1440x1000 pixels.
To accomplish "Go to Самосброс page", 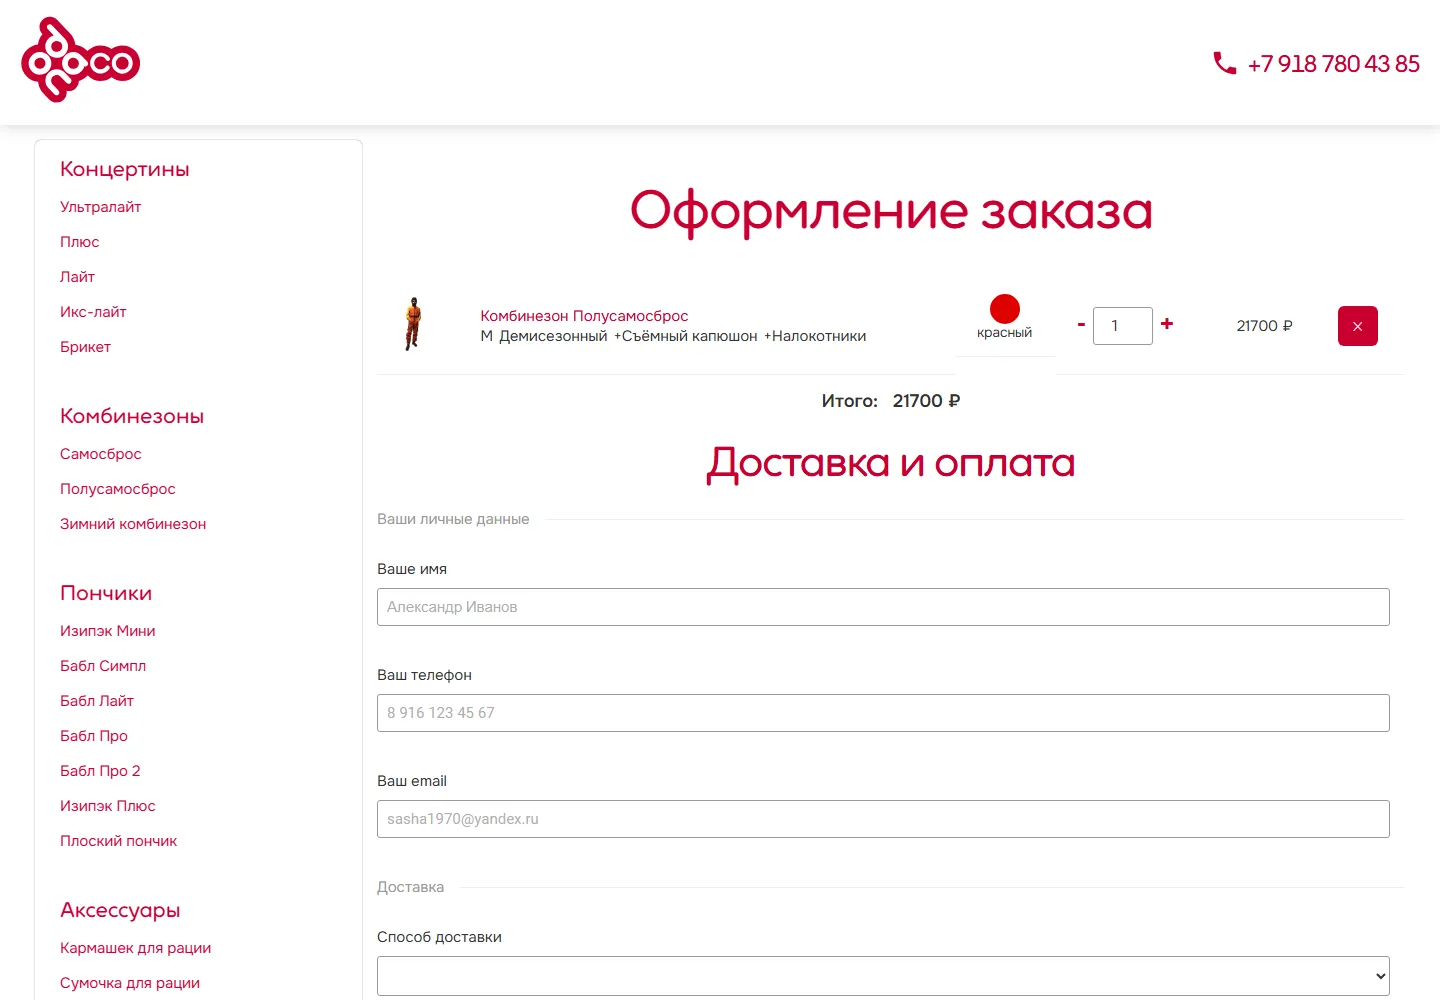I will [100, 454].
